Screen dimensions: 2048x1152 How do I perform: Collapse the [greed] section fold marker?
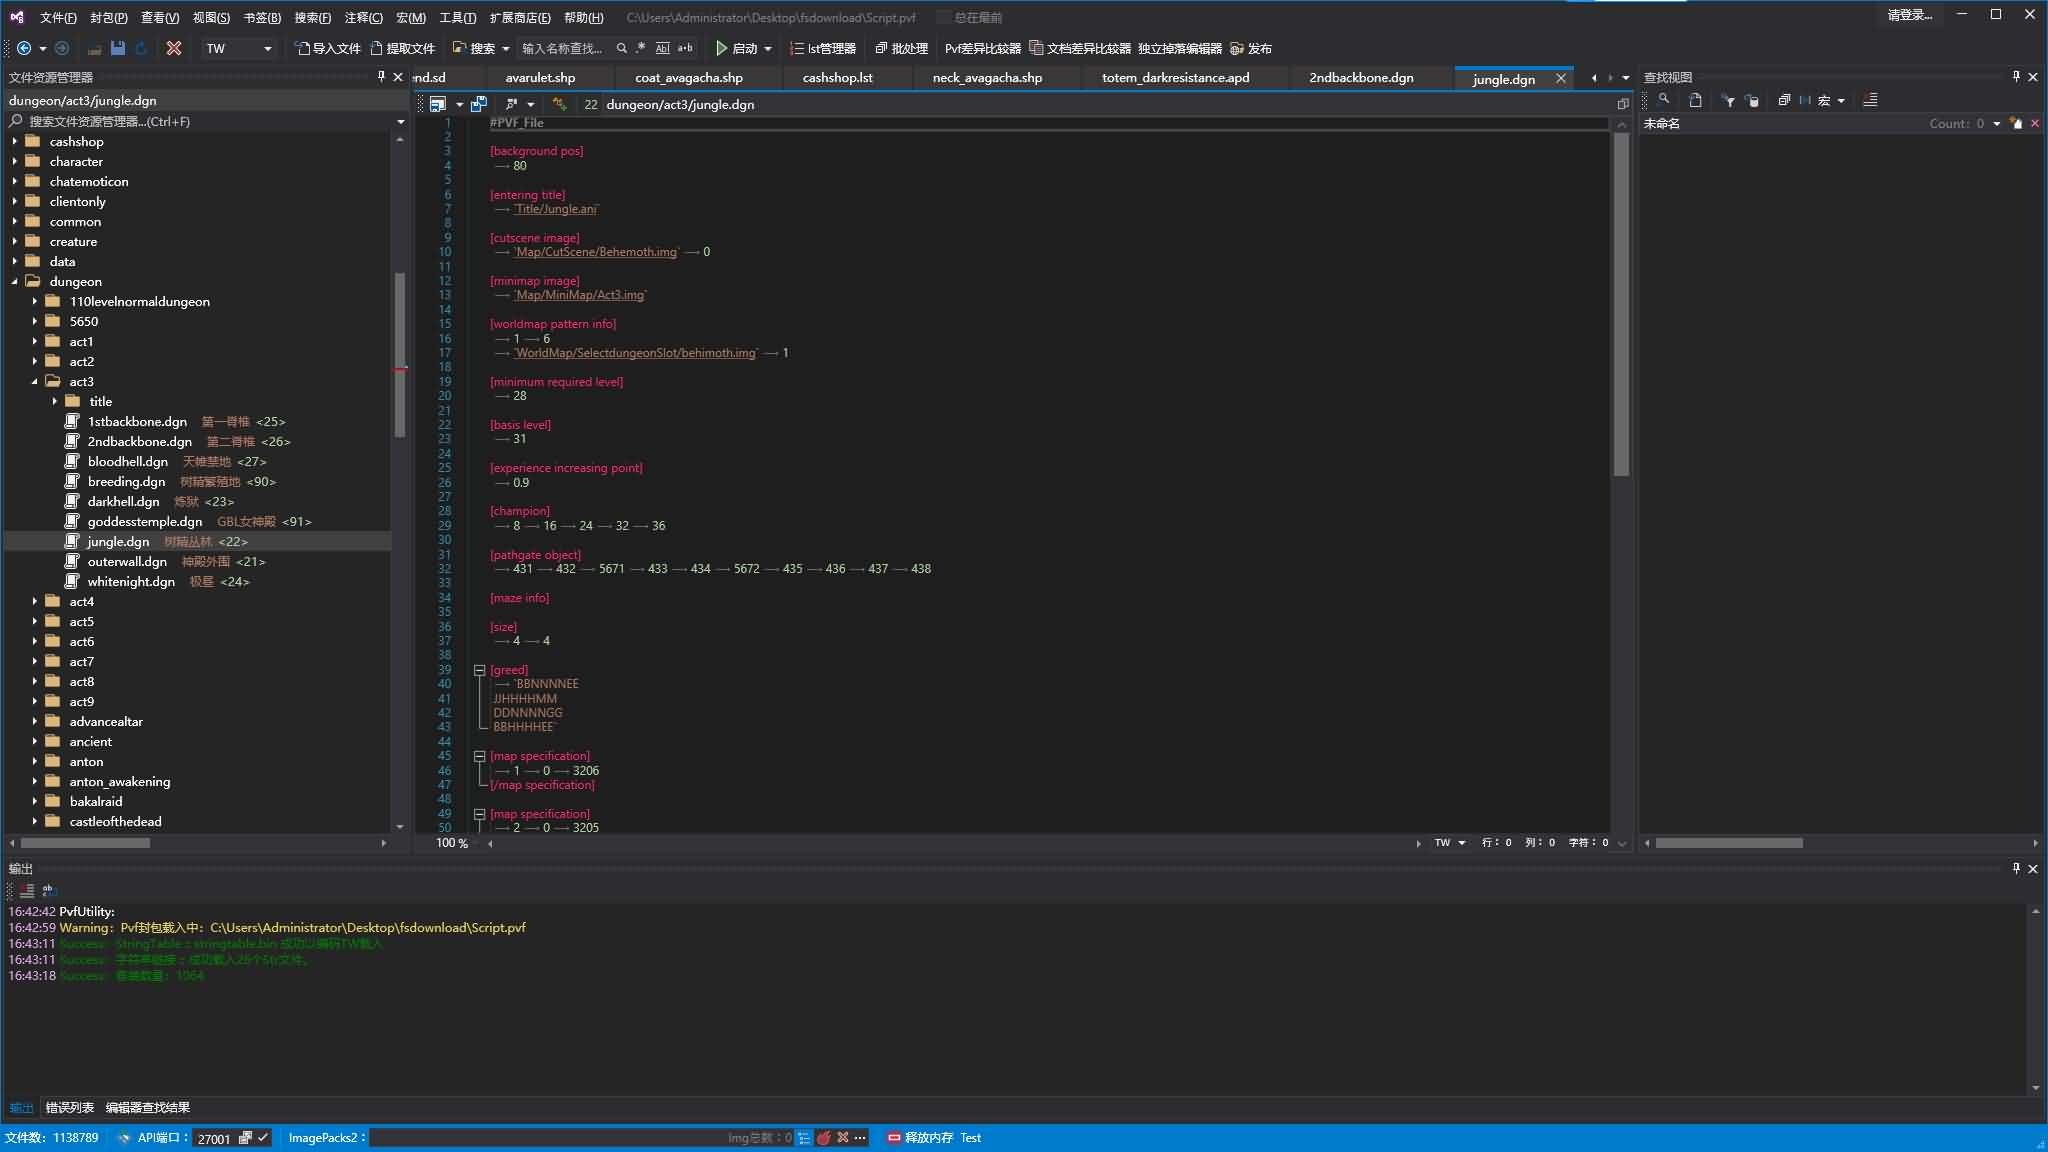coord(479,670)
